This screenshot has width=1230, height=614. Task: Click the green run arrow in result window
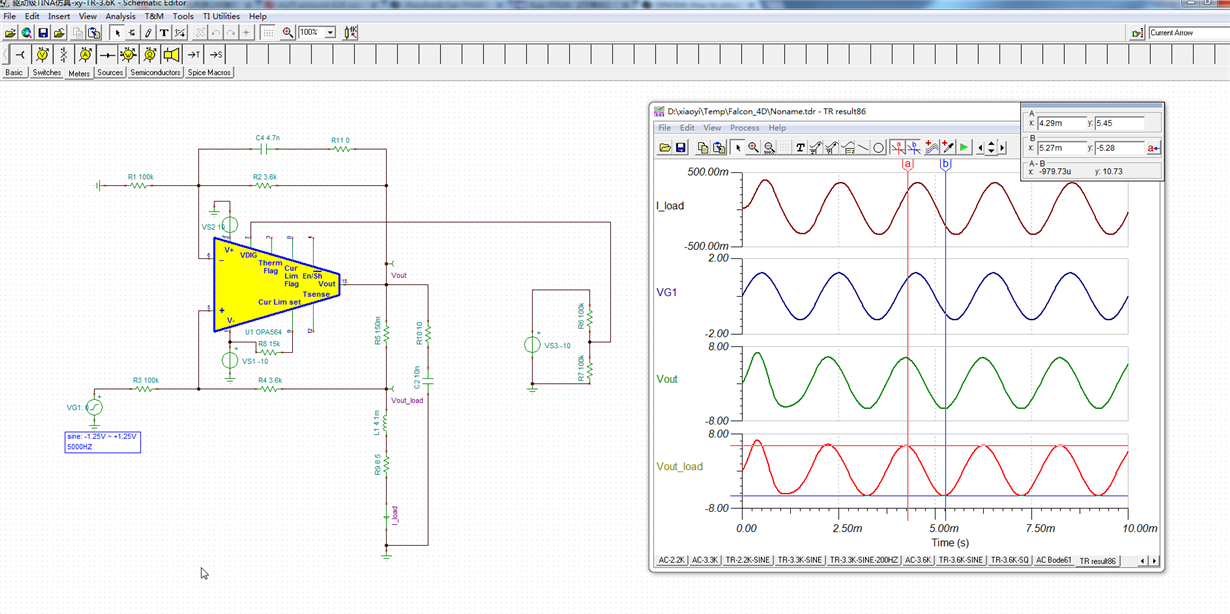tap(964, 148)
